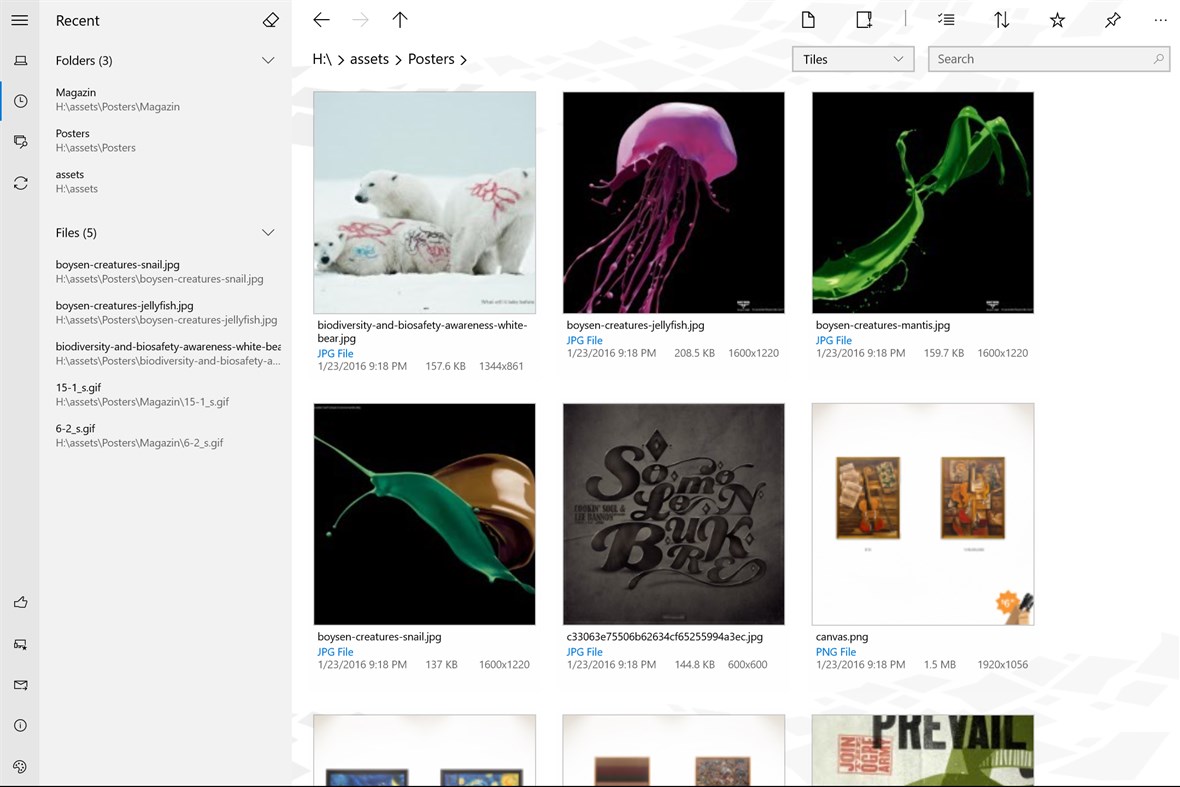This screenshot has width=1180, height=787.
Task: Open the theme palette icon
Action: click(x=20, y=766)
